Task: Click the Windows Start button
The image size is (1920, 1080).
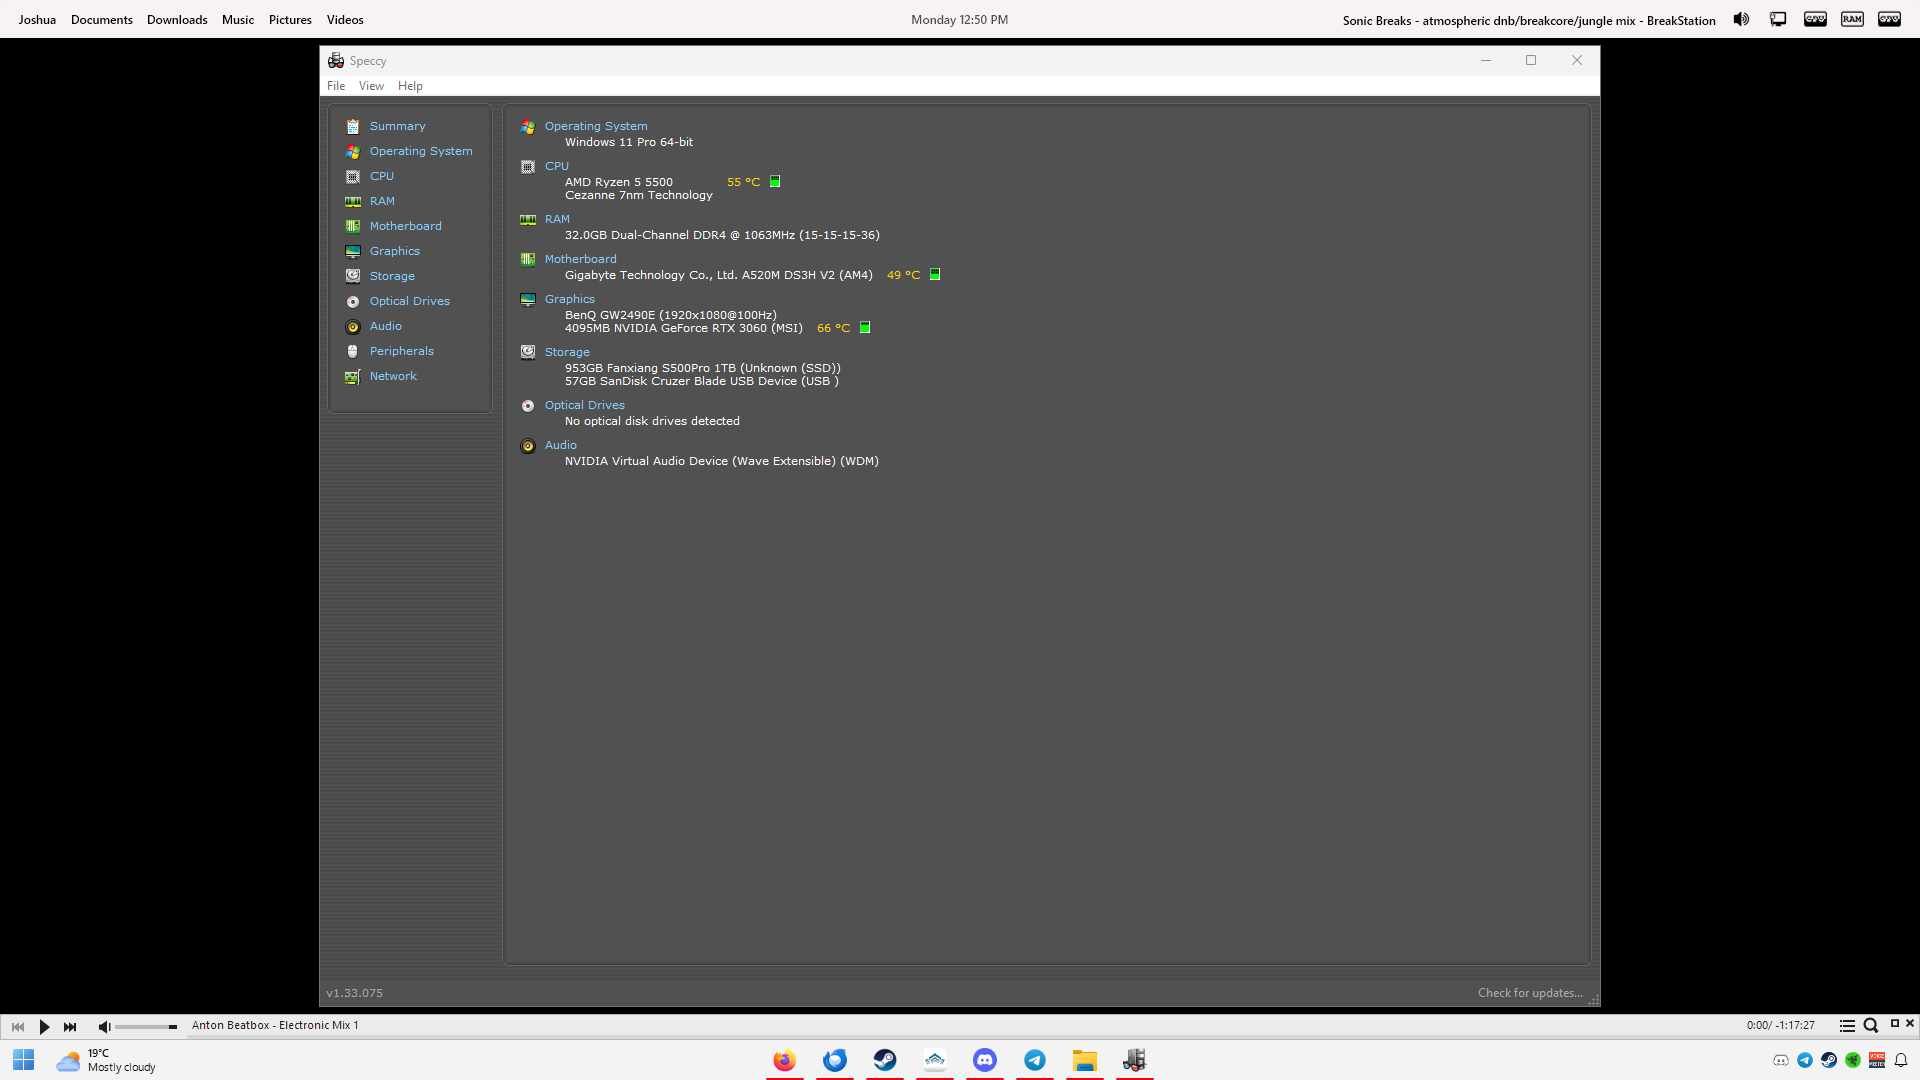Action: coord(24,1060)
